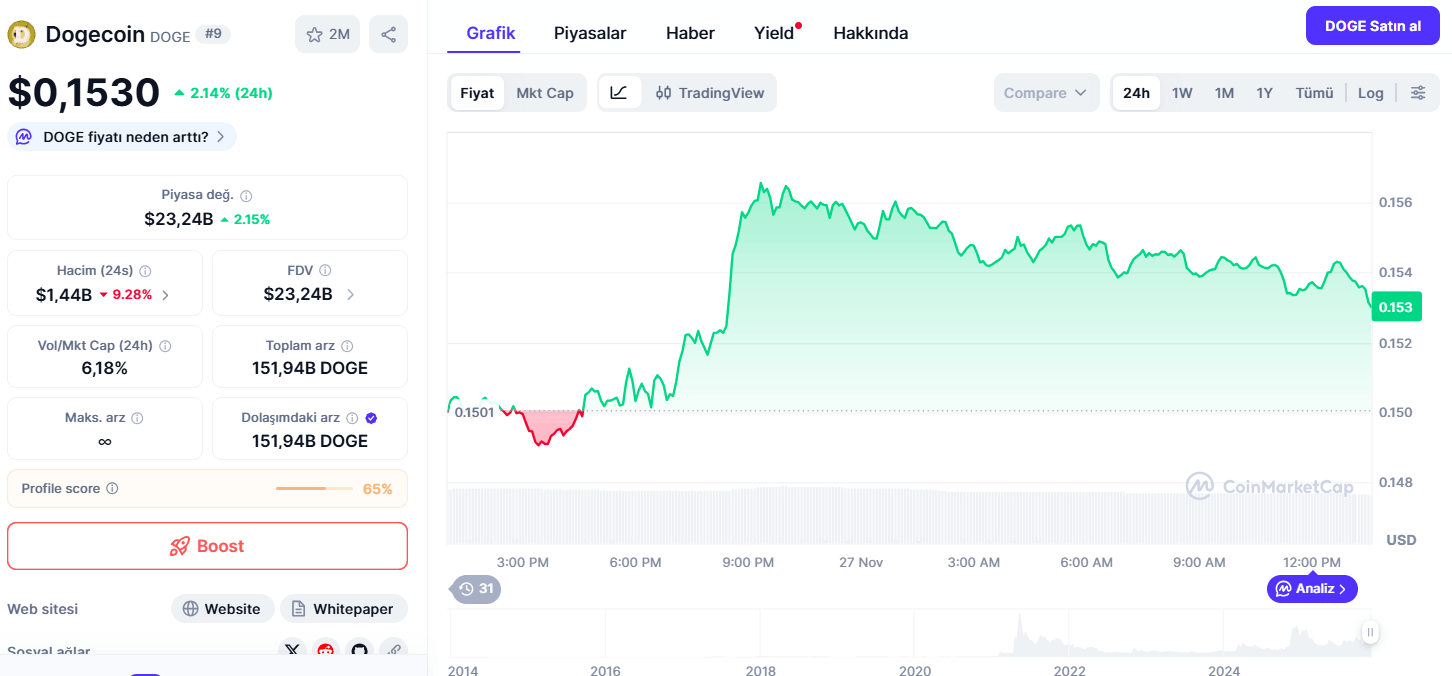Image resolution: width=1452 pixels, height=676 pixels.
Task: Expand 'DOGE fiyatı neden arttı?' explanation
Action: [122, 137]
